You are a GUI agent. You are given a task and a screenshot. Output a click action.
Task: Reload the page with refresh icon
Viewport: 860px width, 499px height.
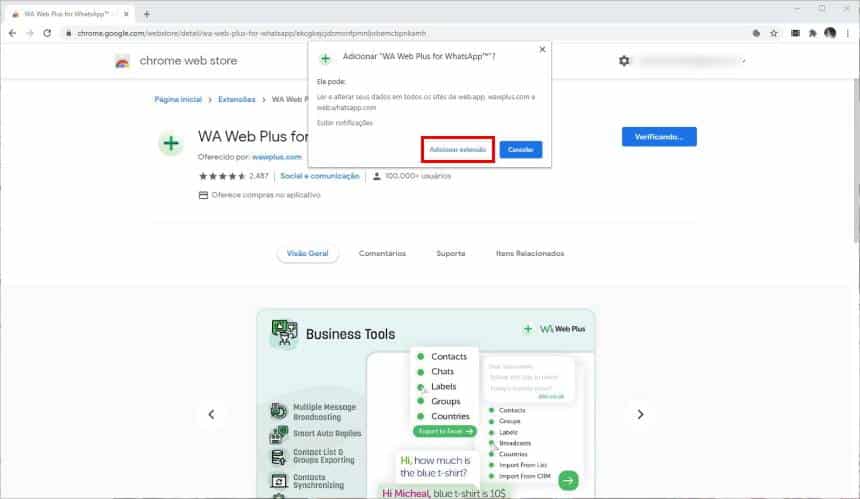47,33
